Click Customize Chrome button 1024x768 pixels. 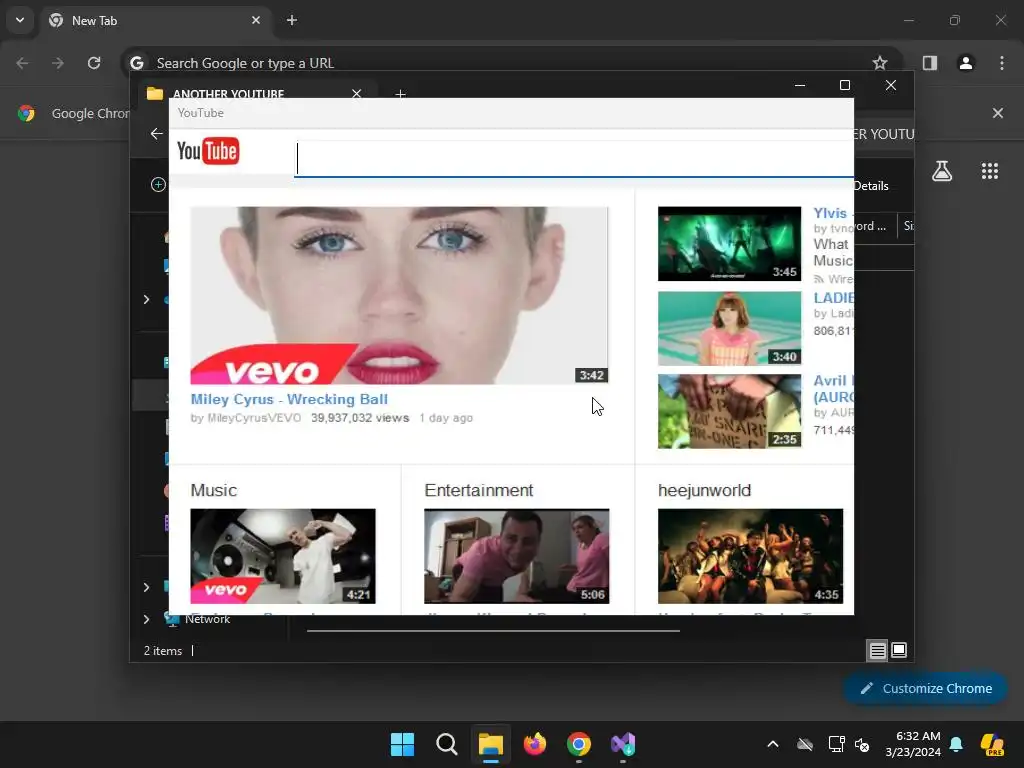925,688
